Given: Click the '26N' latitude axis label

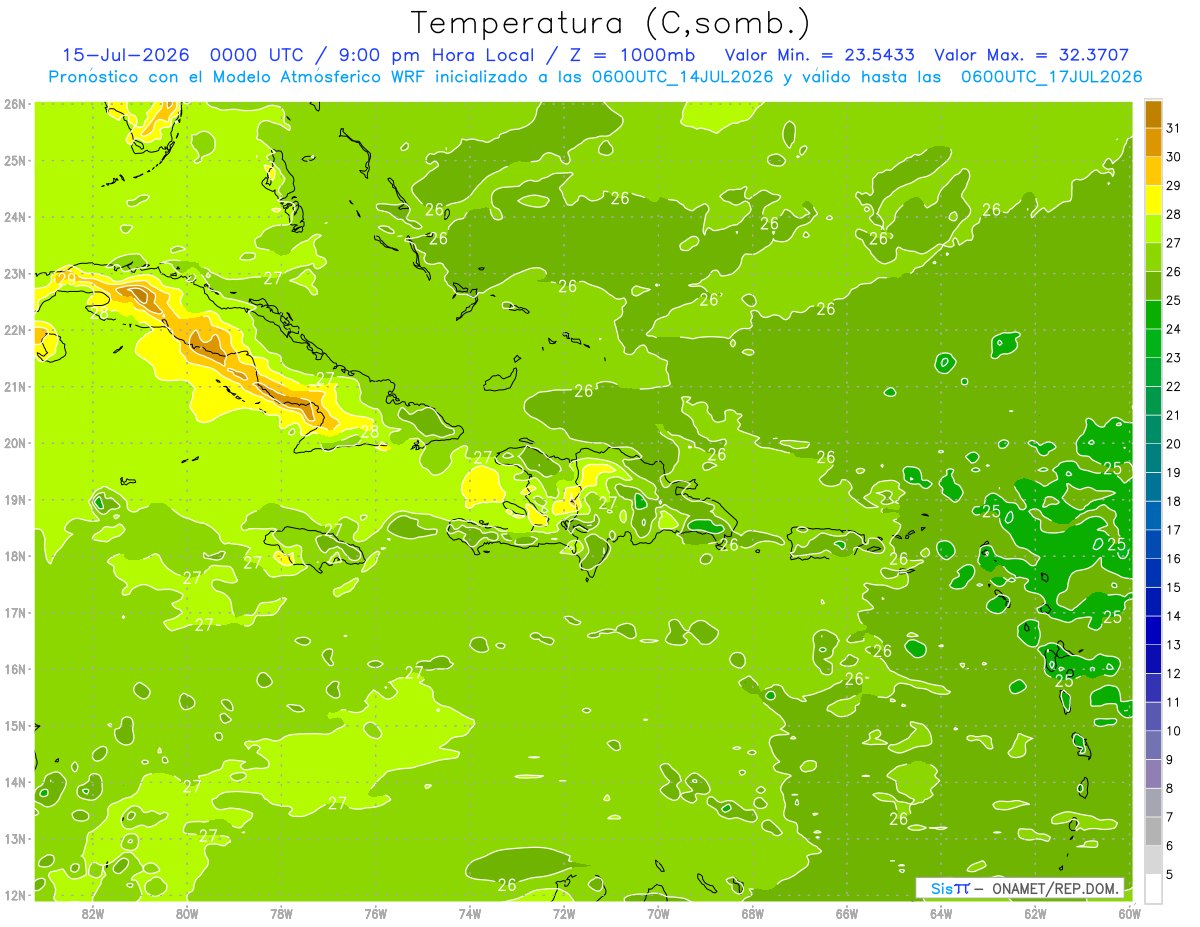Looking at the screenshot, I should pos(15,104).
